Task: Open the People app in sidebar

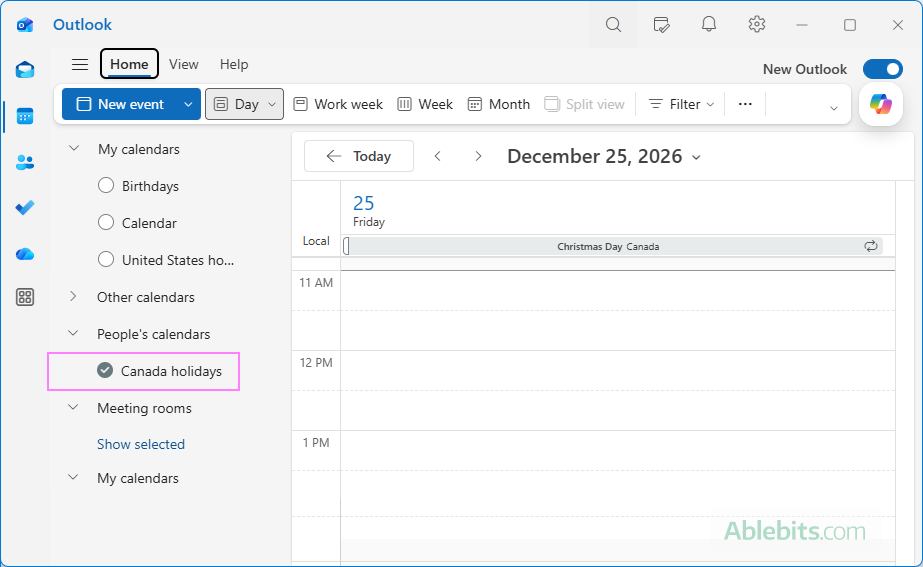Action: (x=25, y=162)
